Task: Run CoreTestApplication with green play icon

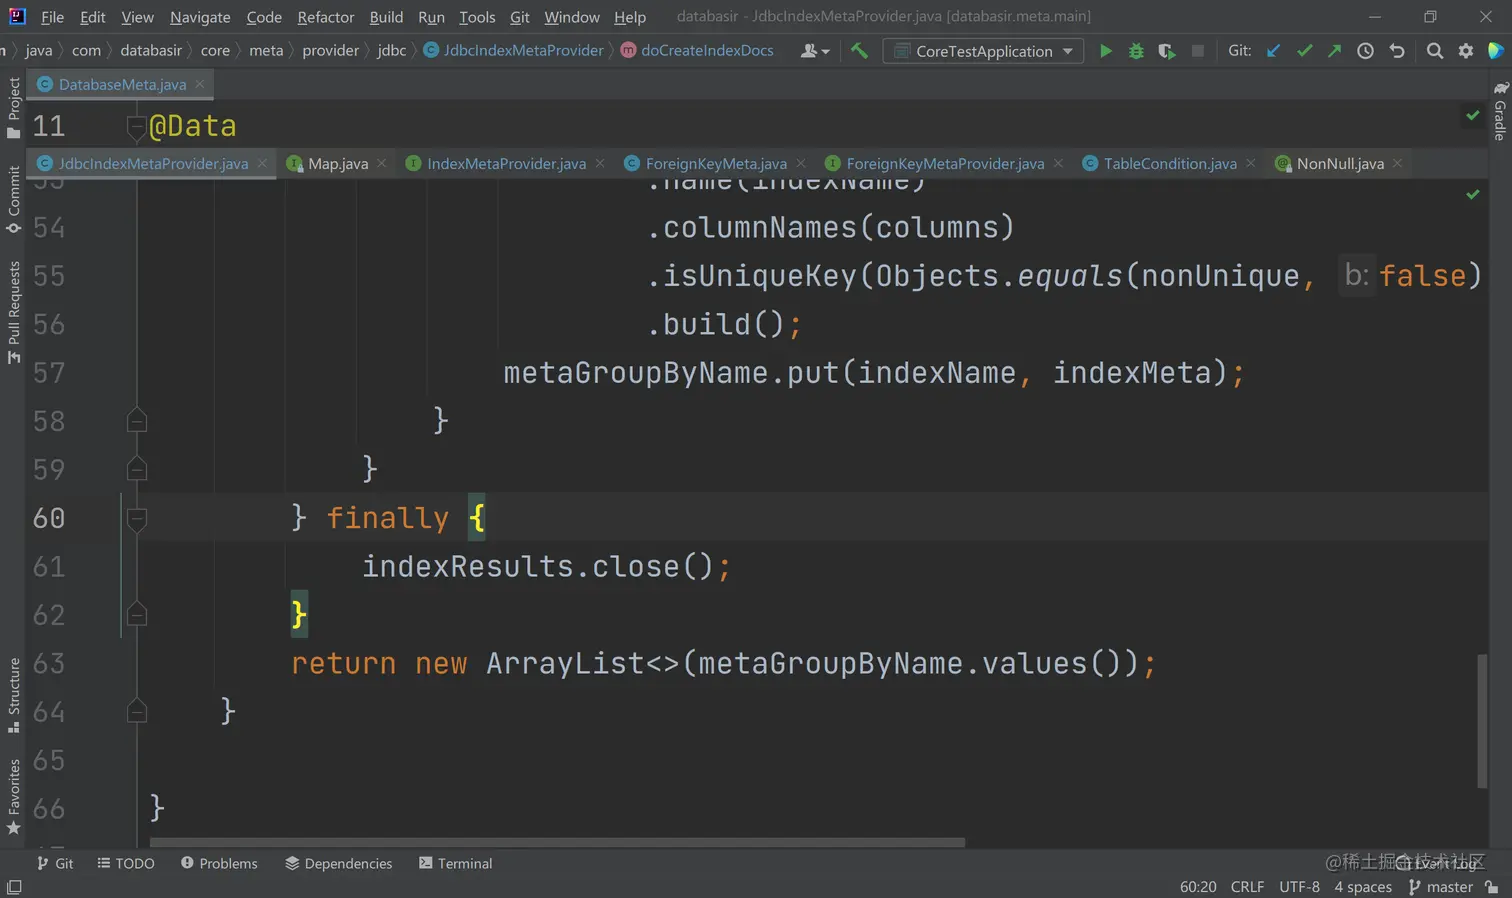Action: point(1105,51)
